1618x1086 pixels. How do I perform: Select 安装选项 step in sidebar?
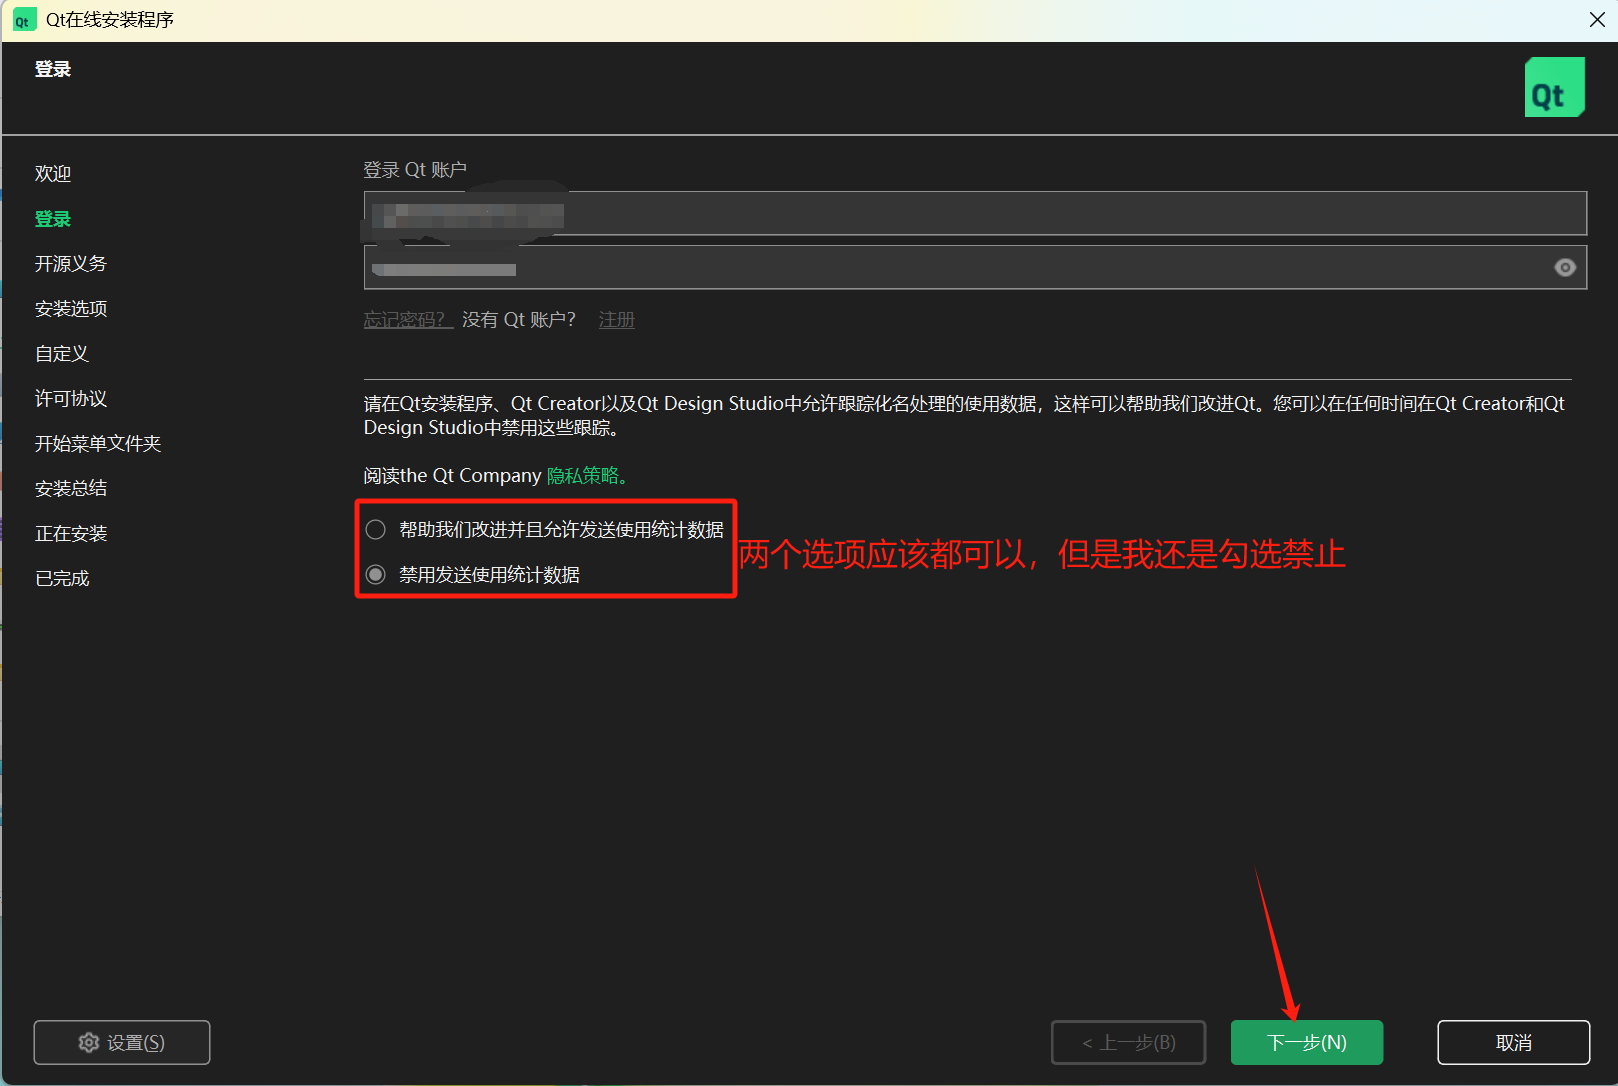click(71, 309)
